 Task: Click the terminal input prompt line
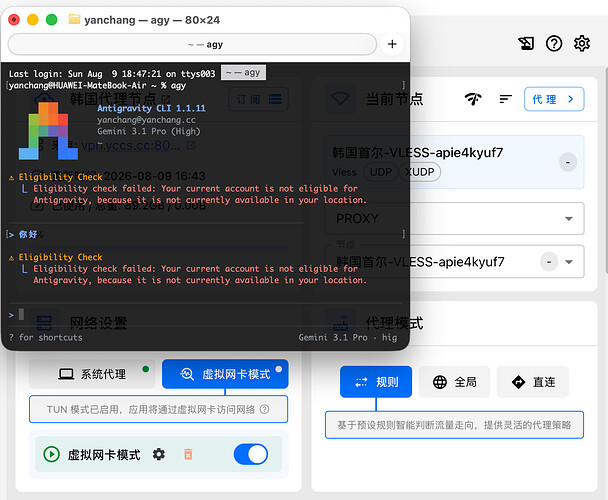206,315
